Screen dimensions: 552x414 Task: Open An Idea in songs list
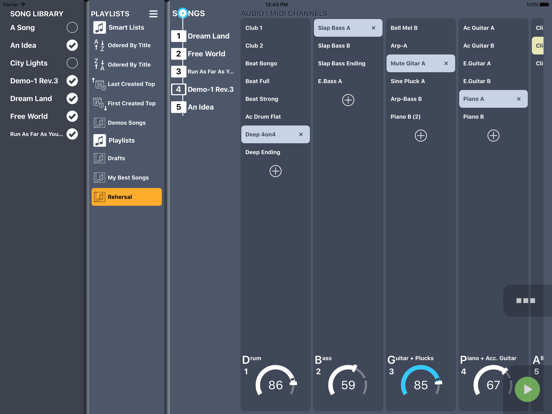[x=201, y=107]
